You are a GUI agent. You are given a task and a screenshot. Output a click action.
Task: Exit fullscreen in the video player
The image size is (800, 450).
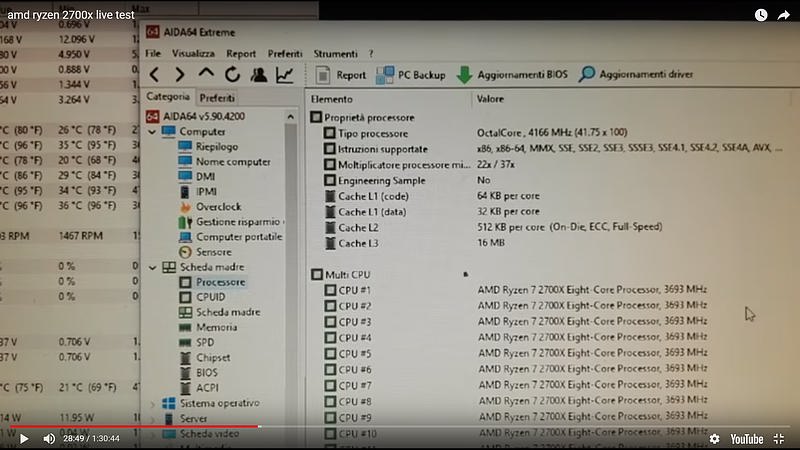click(x=779, y=439)
